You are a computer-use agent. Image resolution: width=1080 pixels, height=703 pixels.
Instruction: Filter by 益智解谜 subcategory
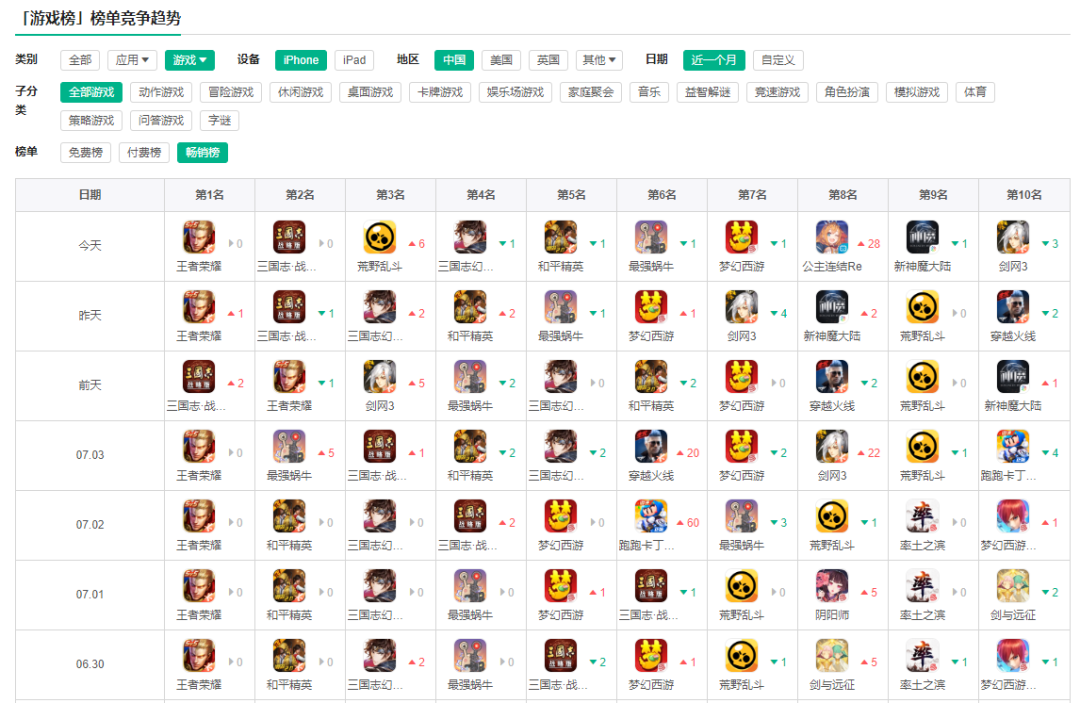(707, 92)
